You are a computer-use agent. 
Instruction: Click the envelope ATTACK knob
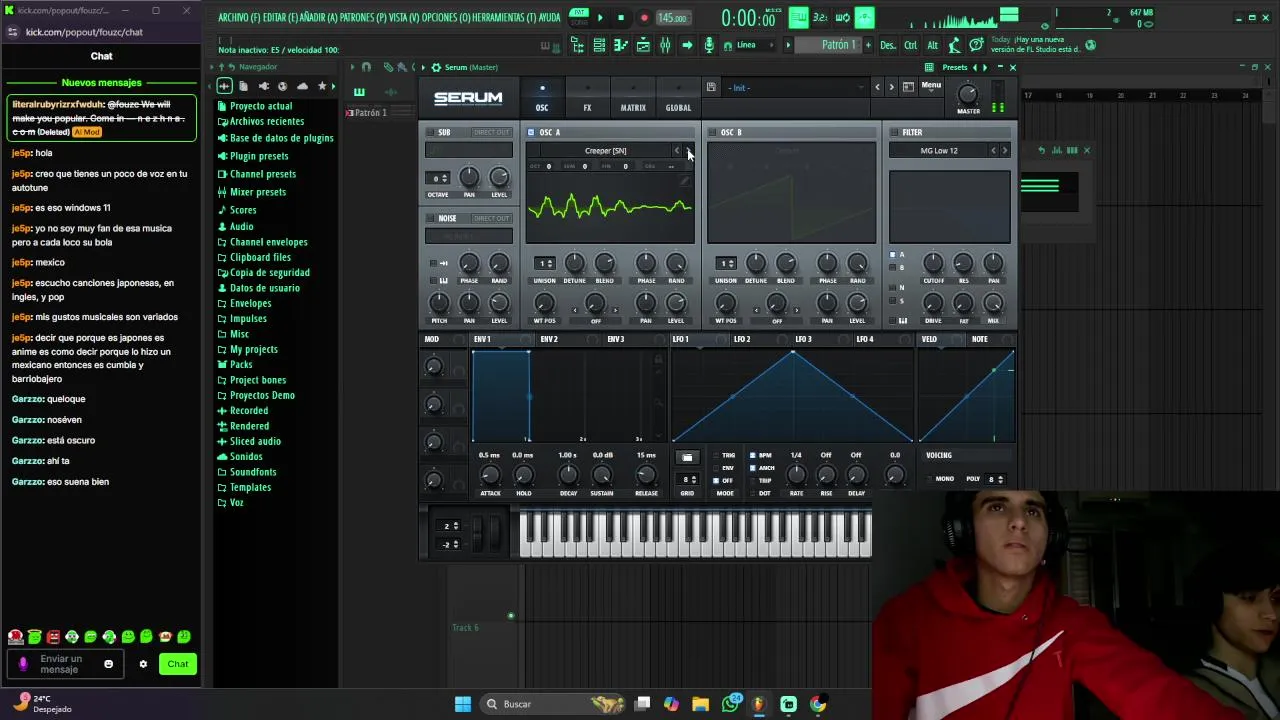tap(490, 475)
